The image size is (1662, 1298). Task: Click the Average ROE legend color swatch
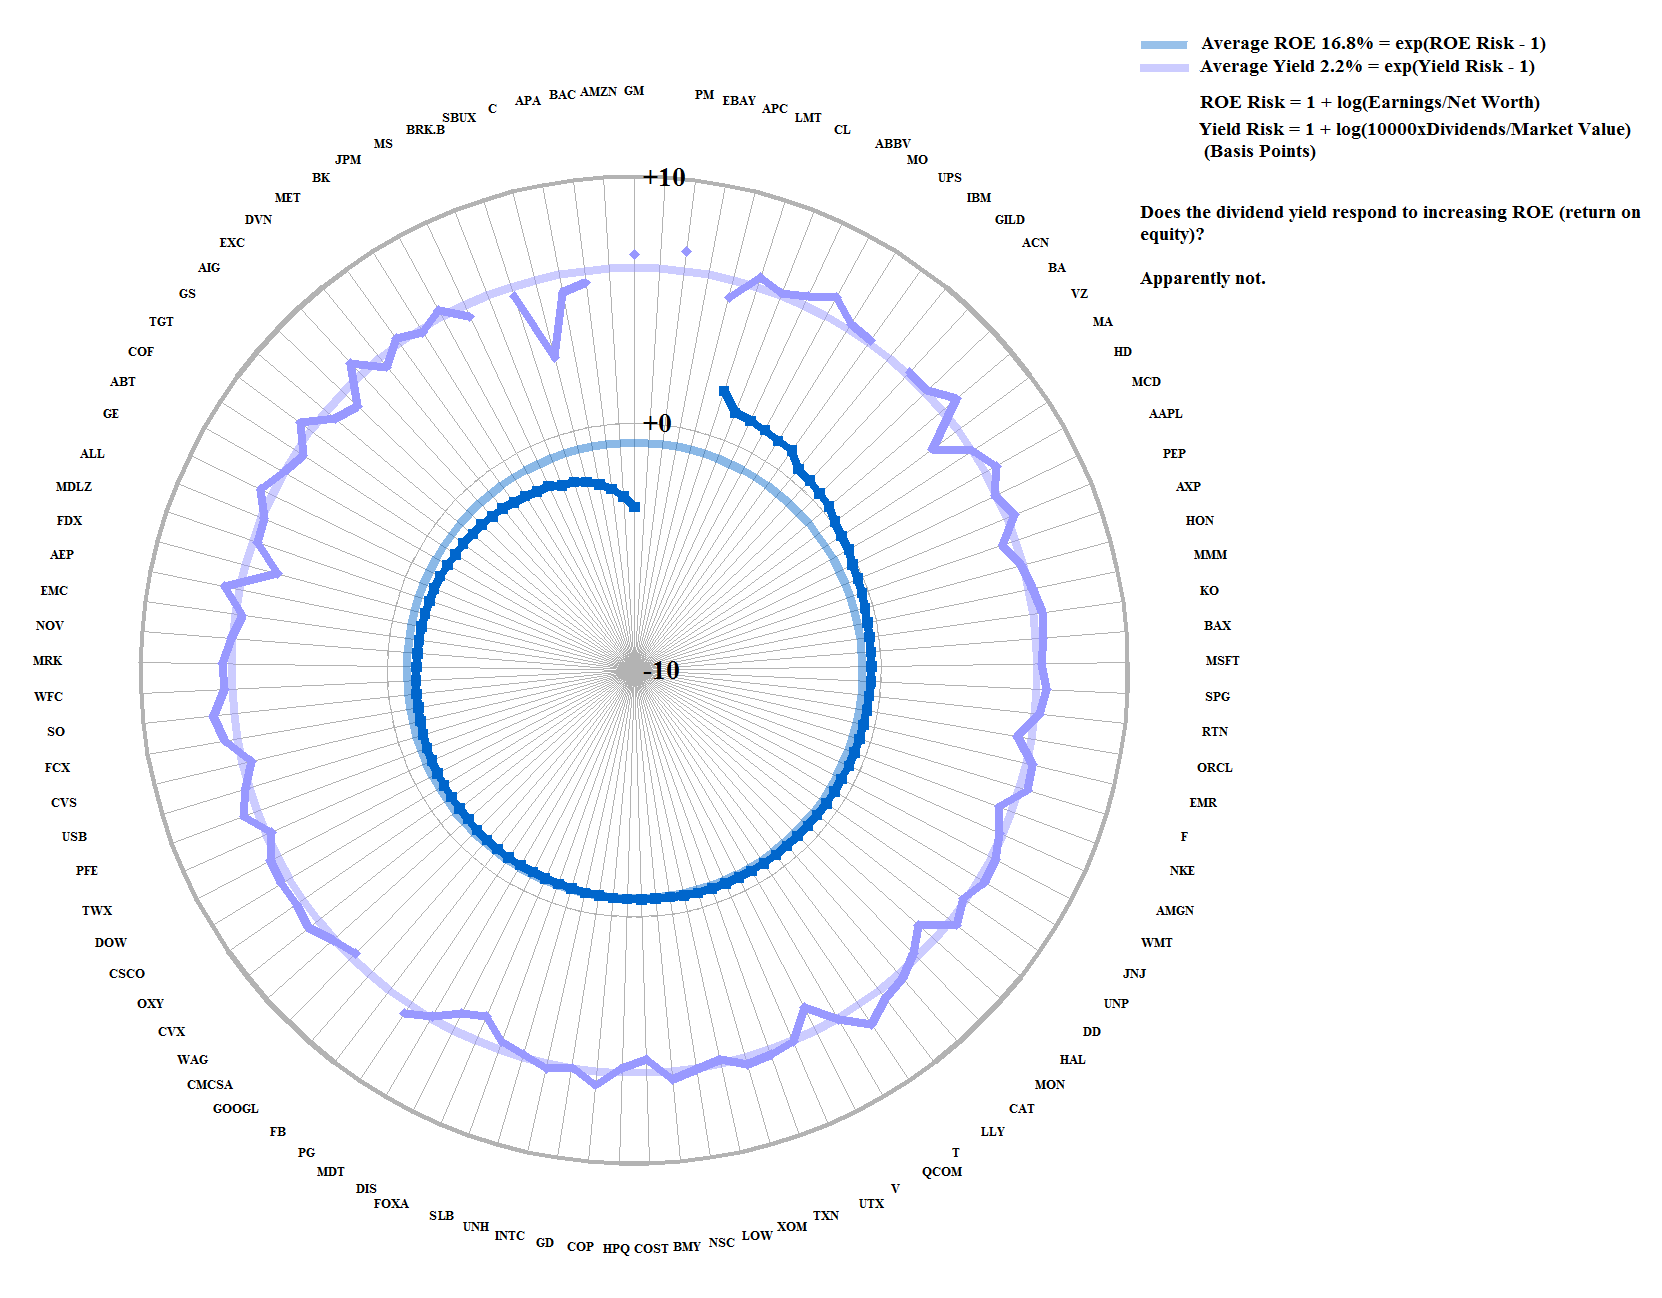[x=1163, y=45]
